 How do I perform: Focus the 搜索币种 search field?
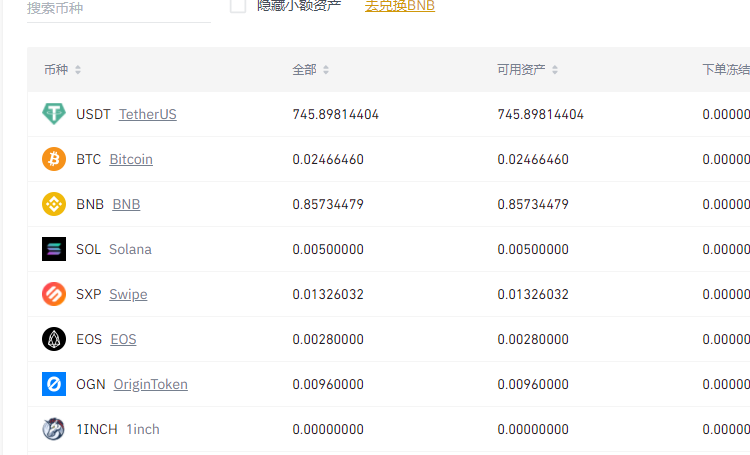tap(119, 9)
